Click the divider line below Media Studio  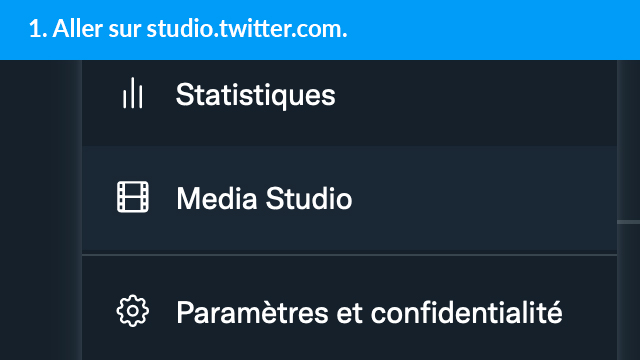pyautogui.click(x=349, y=255)
